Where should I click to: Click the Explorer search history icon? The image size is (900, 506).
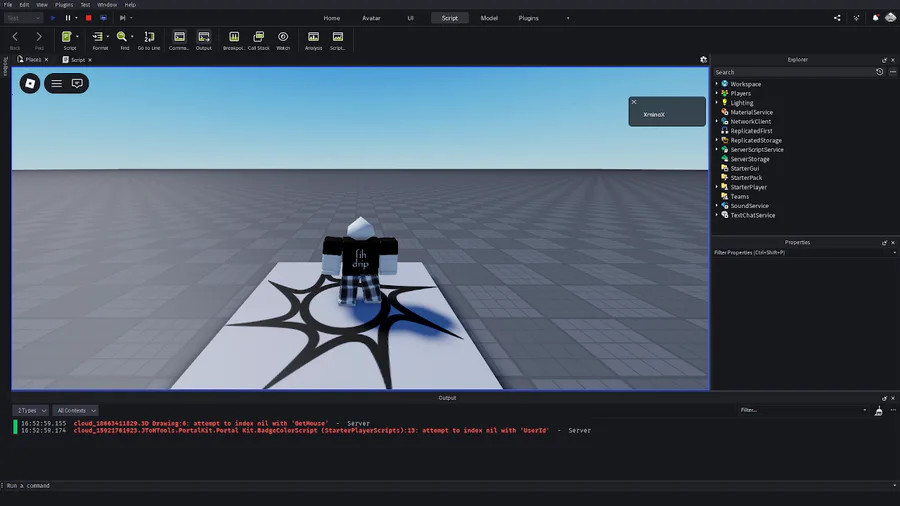[x=879, y=72]
